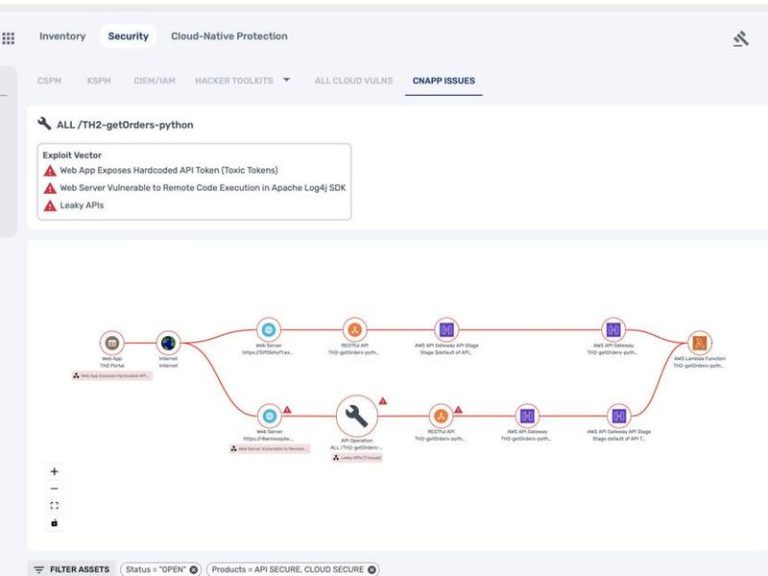
Task: Select the CNAPP Issues tab
Action: pos(444,81)
